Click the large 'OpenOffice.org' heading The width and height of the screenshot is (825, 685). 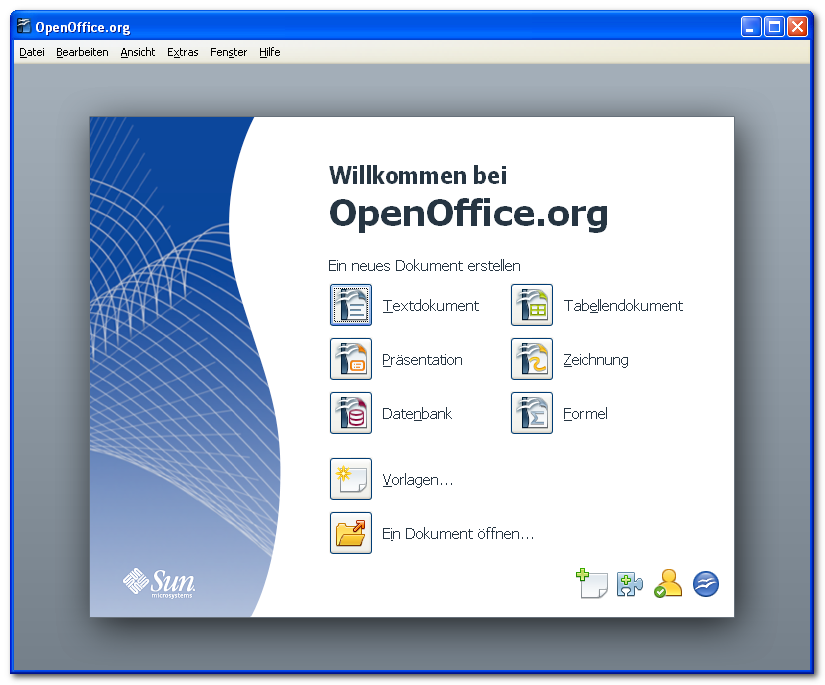click(468, 214)
